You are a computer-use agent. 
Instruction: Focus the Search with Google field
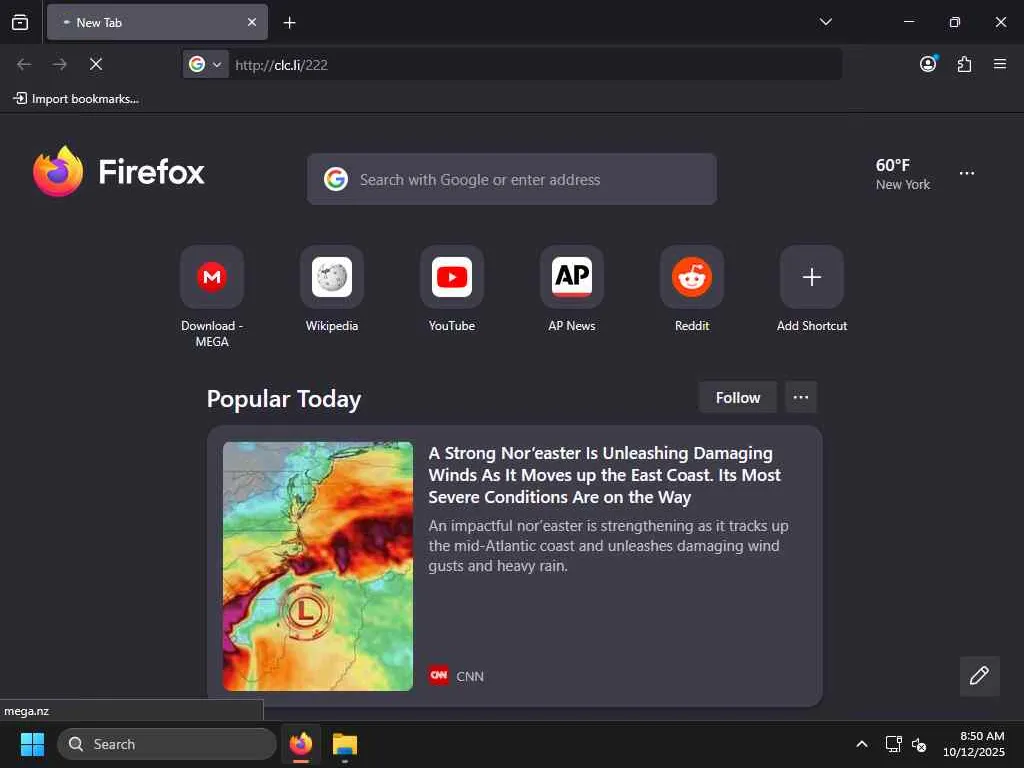[x=512, y=179]
